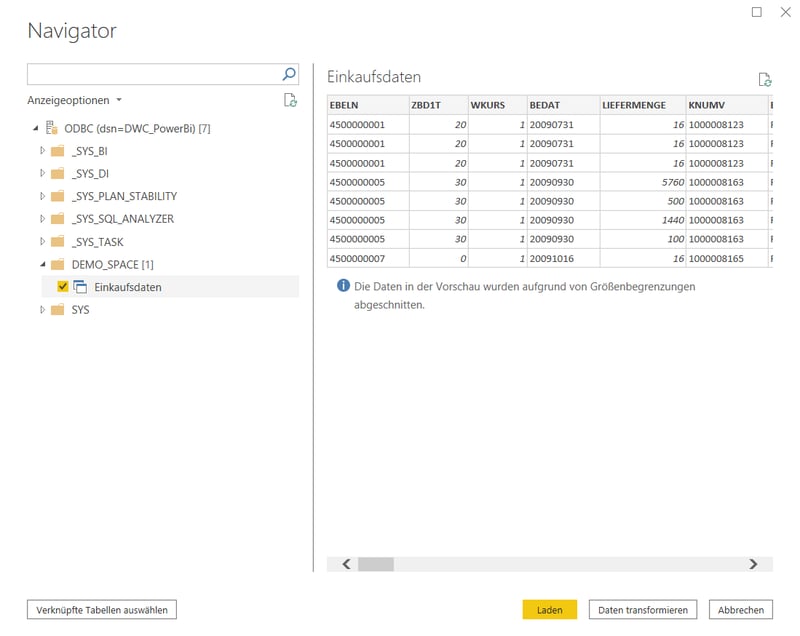Click LIEFERMENGE cell with value 1440
Screen dimensions: 800x636
tap(643, 220)
